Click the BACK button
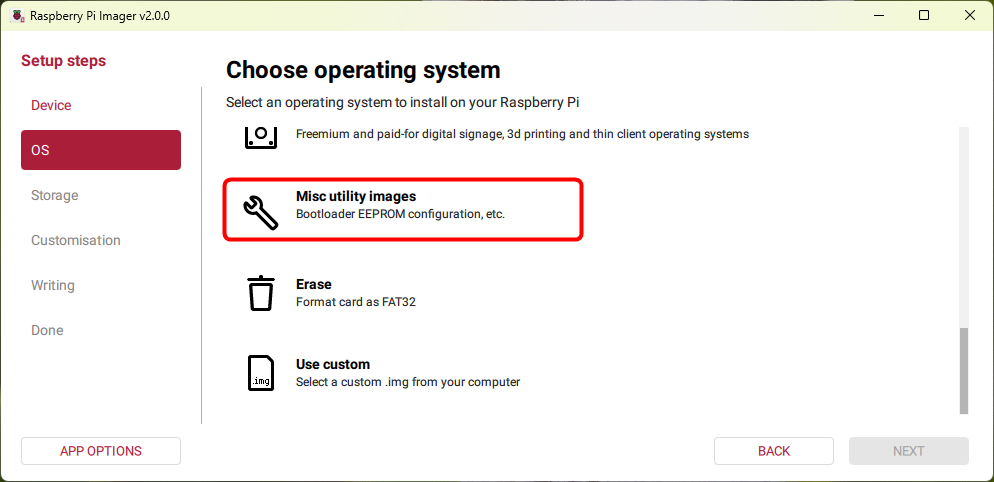This screenshot has width=994, height=482. [x=774, y=451]
